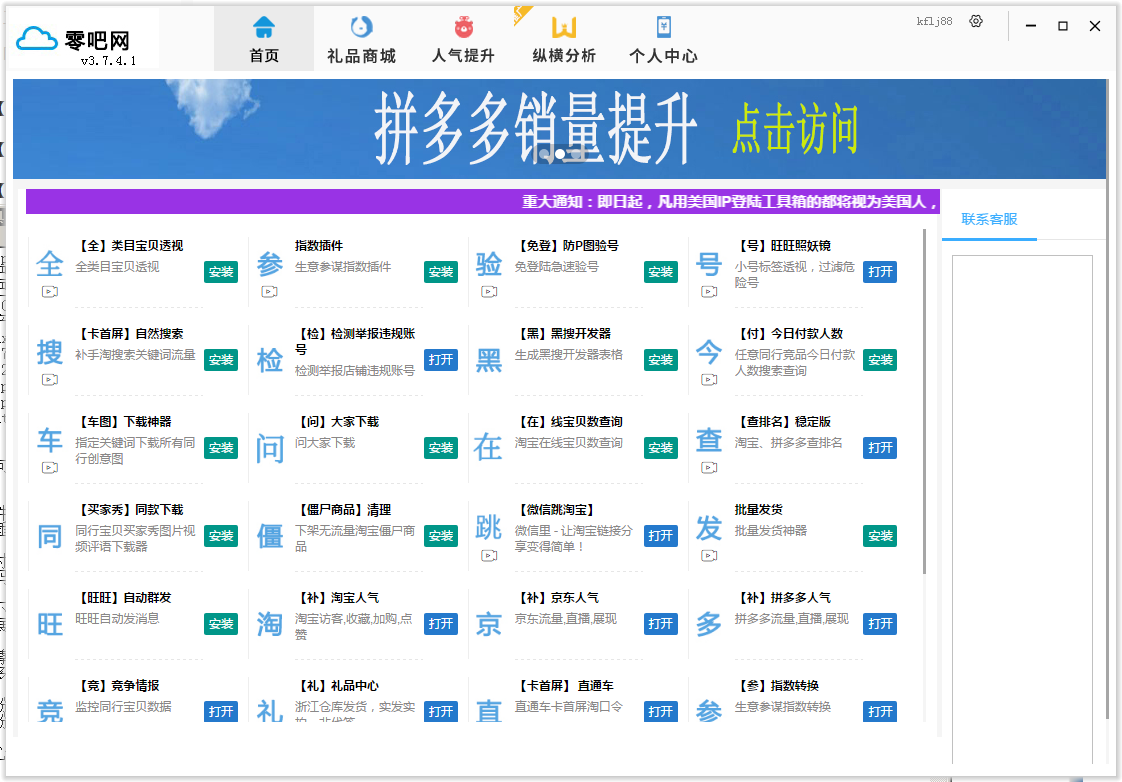Install 黑搜开发器 tool
The height and width of the screenshot is (782, 1122).
660,360
